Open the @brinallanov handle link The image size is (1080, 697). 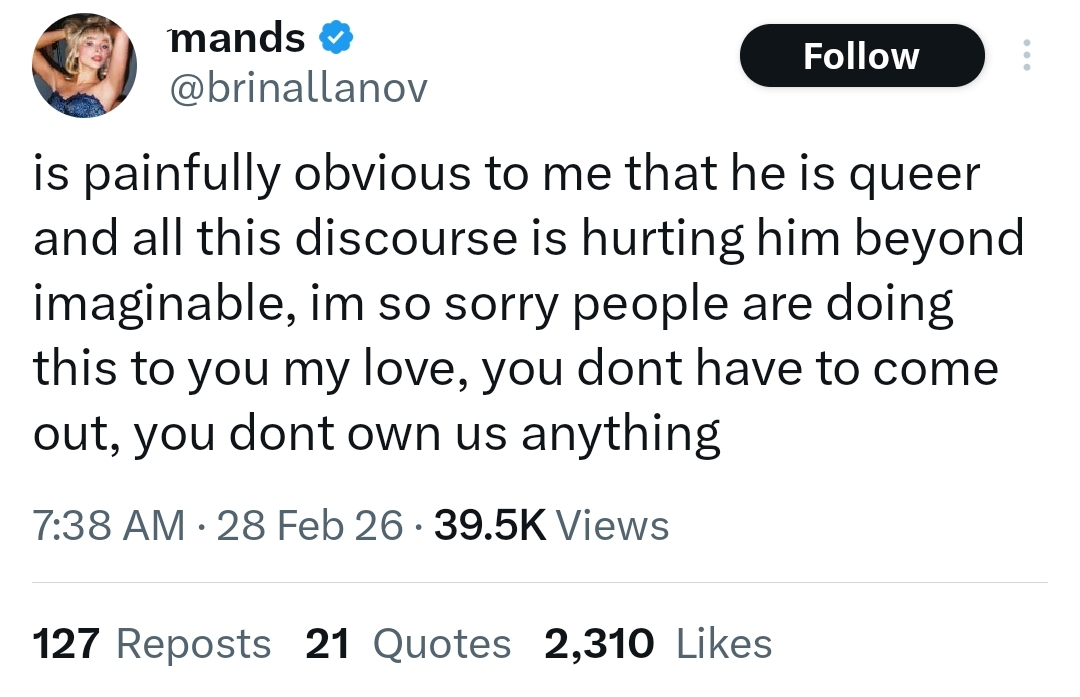pos(299,90)
